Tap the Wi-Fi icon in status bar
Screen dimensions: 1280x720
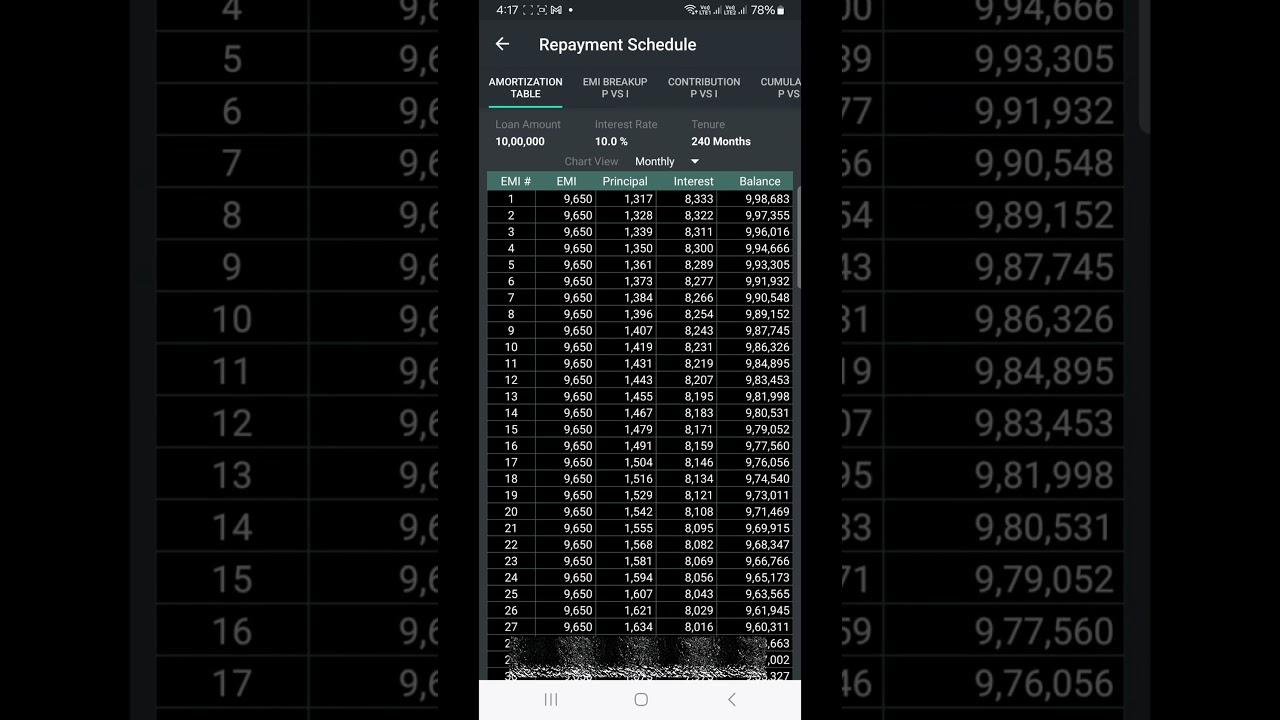pyautogui.click(x=690, y=10)
